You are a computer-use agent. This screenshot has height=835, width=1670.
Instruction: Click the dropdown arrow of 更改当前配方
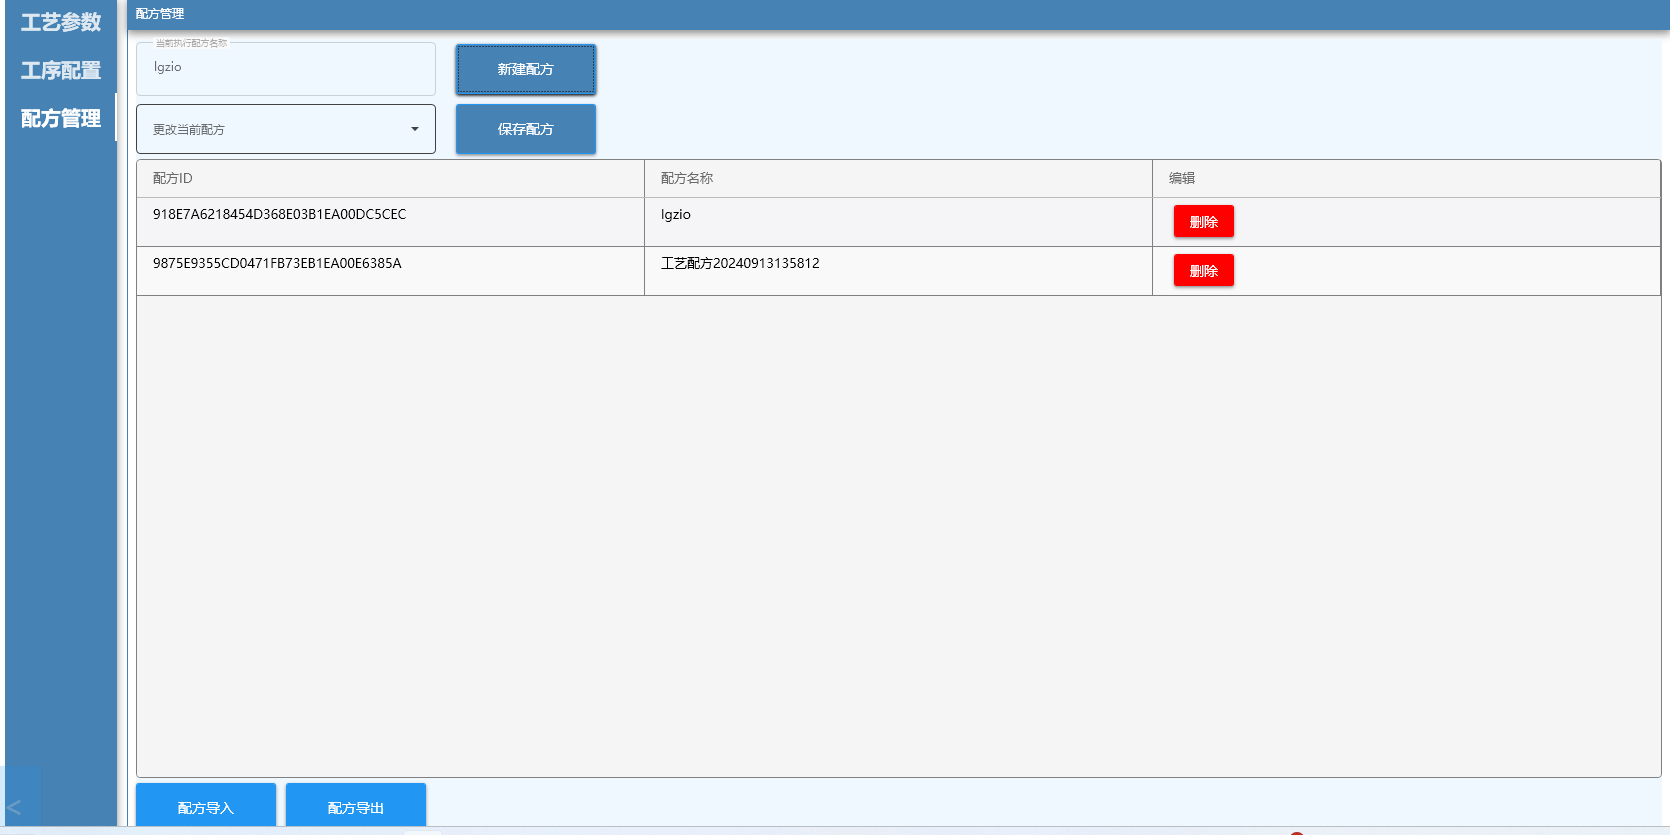pos(415,129)
